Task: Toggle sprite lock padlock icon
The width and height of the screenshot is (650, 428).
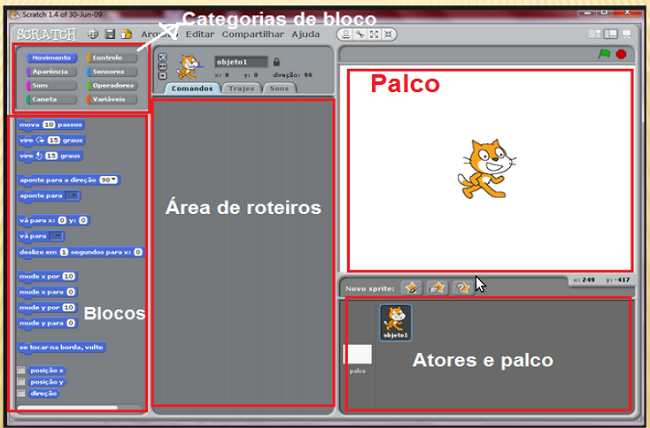Action: coord(276,62)
